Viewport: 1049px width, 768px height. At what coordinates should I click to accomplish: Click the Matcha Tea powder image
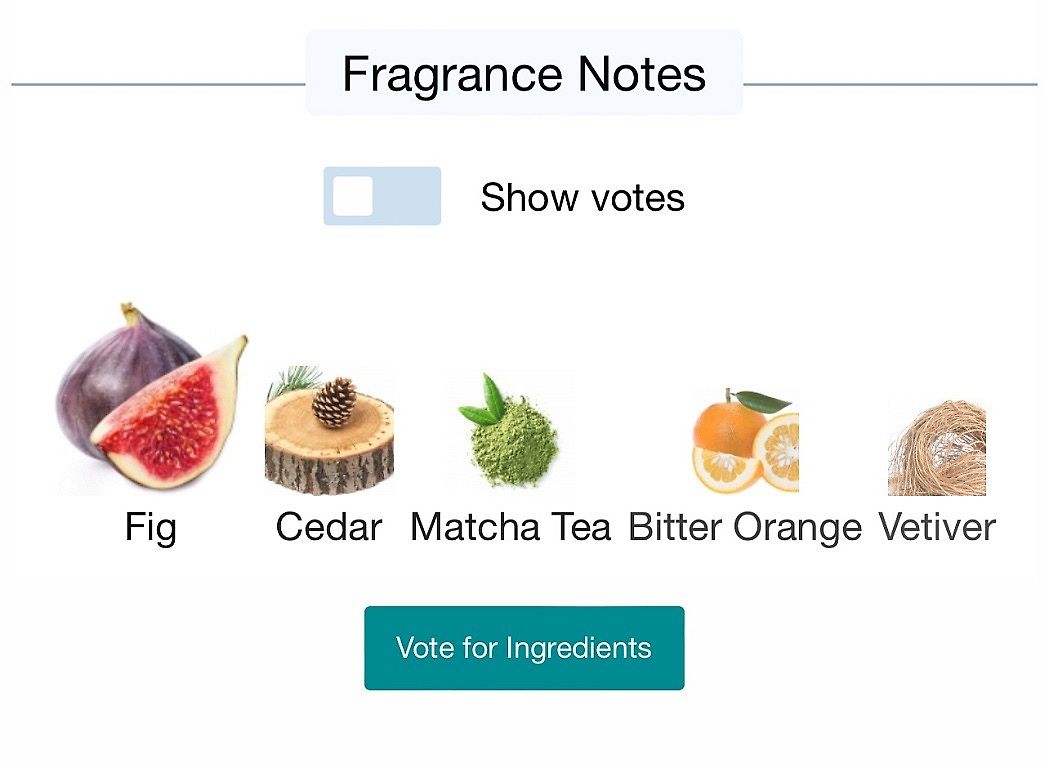509,431
